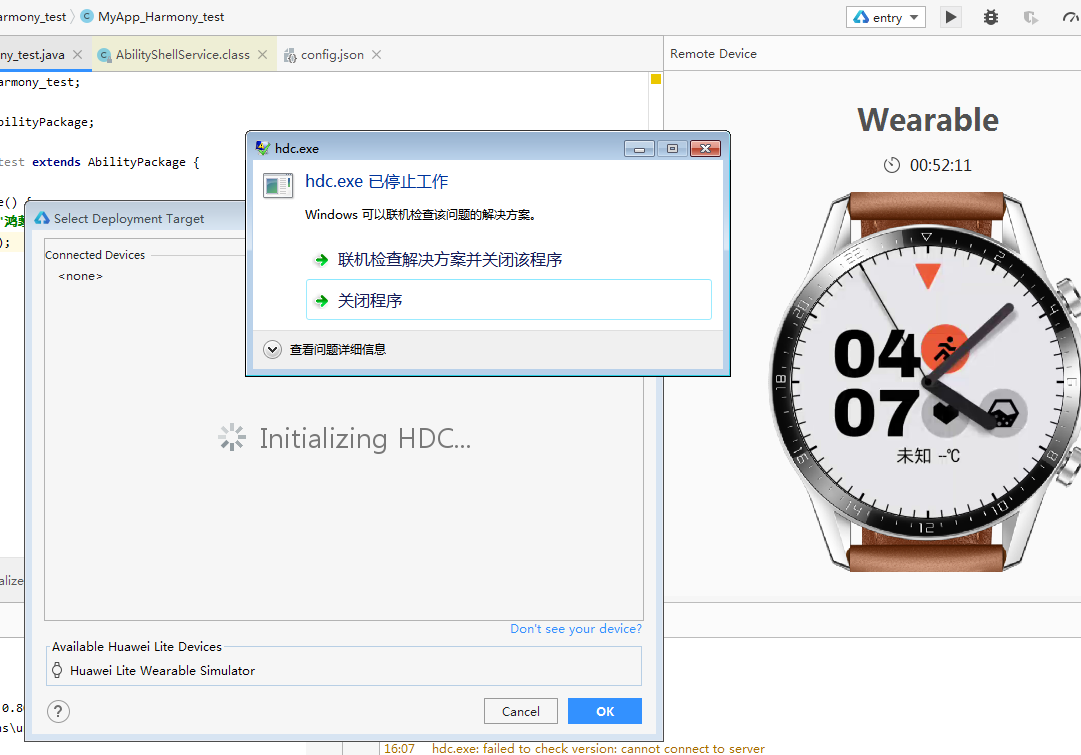Open the entry run configuration dropdown

point(886,17)
